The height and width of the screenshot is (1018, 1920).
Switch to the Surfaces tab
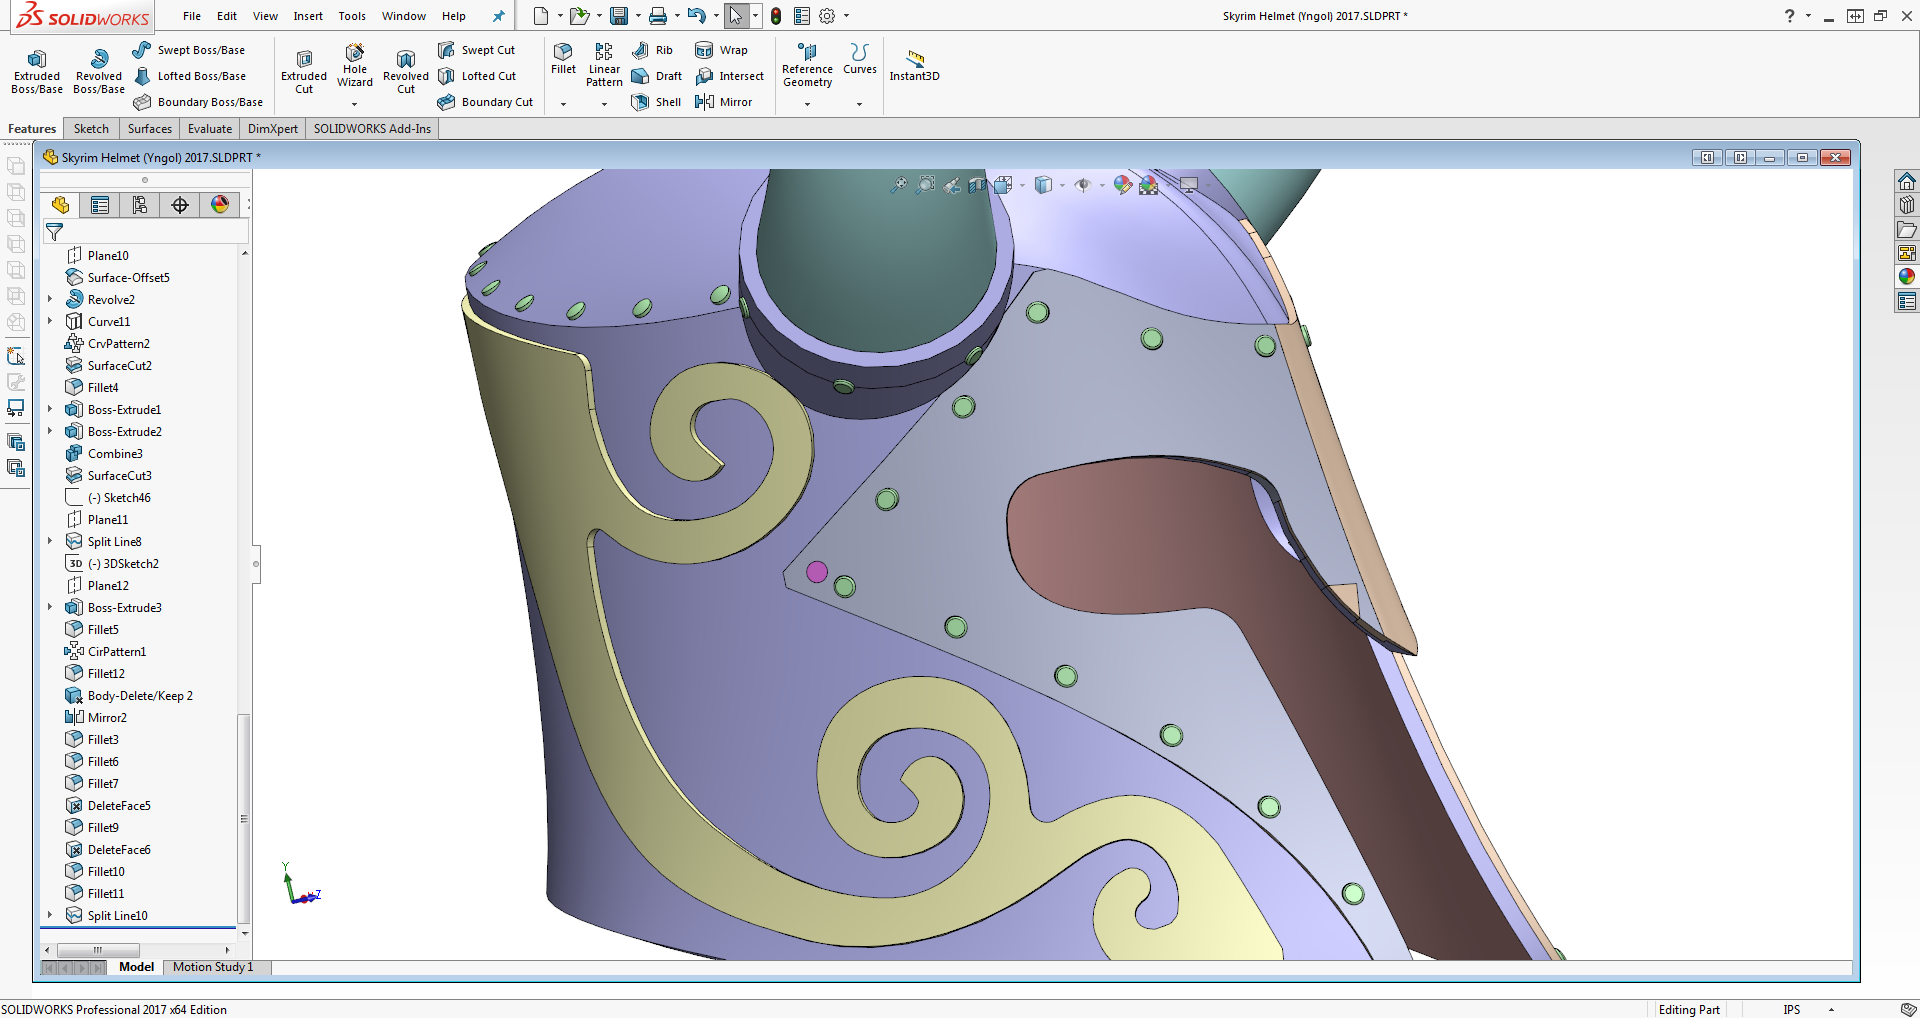pyautogui.click(x=149, y=129)
